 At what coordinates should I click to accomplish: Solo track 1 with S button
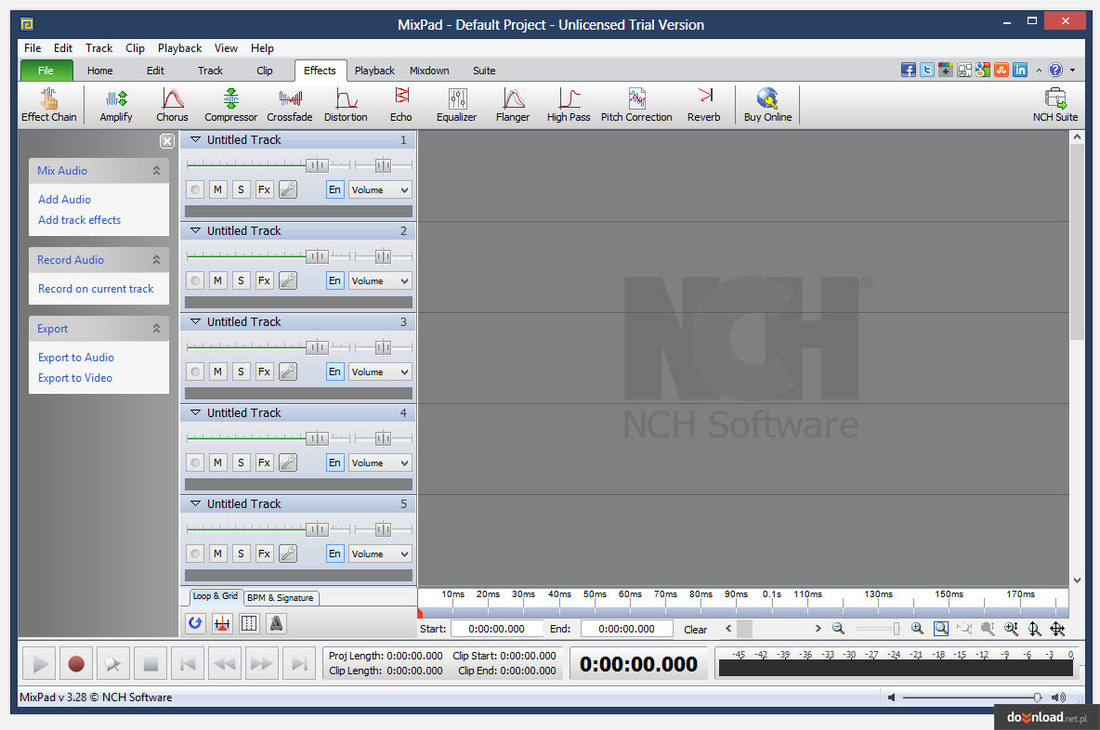pos(241,189)
